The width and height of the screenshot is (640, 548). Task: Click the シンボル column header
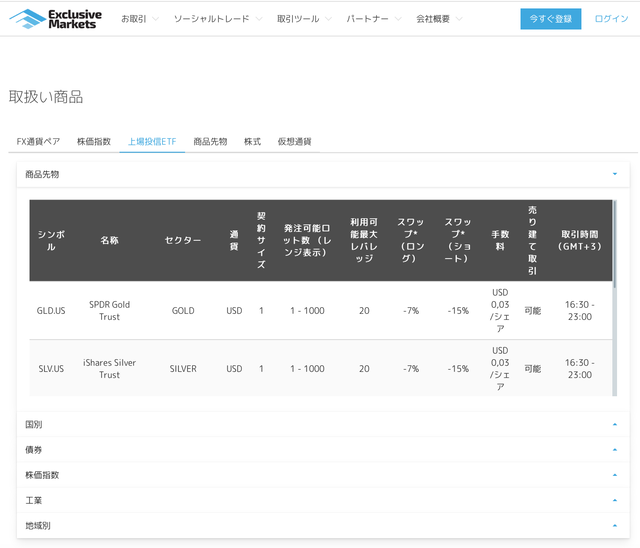[x=51, y=240]
